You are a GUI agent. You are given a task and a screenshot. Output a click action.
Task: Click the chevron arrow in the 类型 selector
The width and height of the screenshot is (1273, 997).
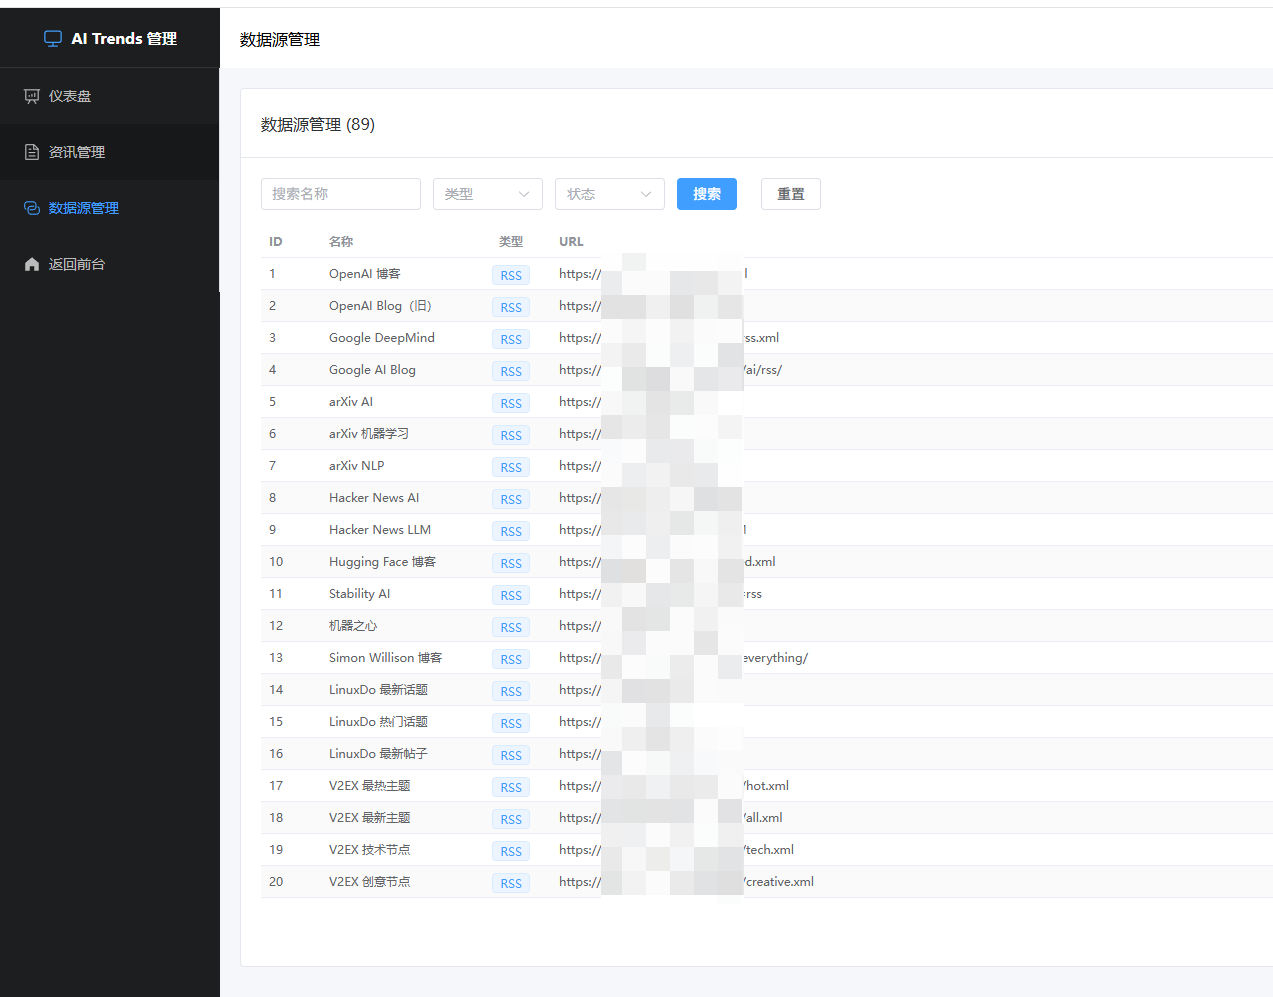tap(524, 194)
